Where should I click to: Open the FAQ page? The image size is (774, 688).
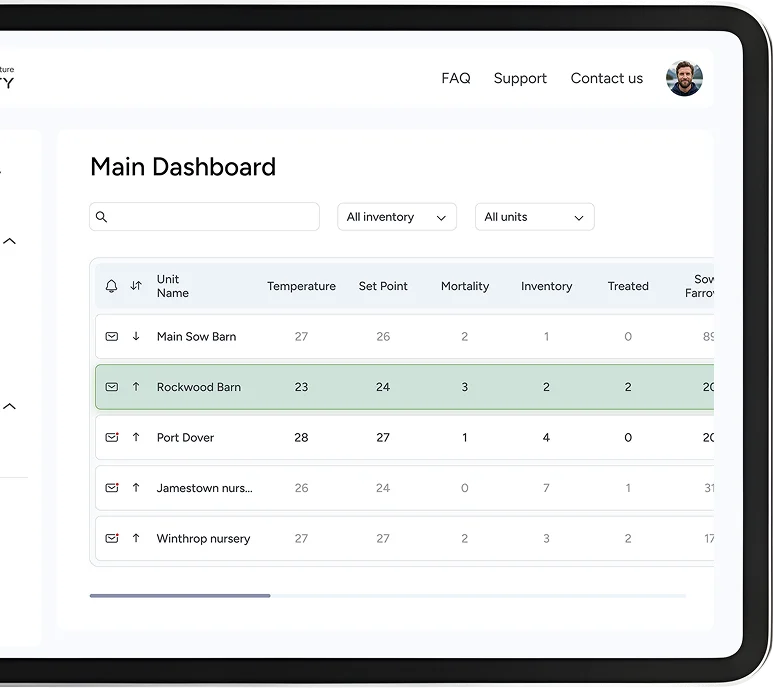456,78
